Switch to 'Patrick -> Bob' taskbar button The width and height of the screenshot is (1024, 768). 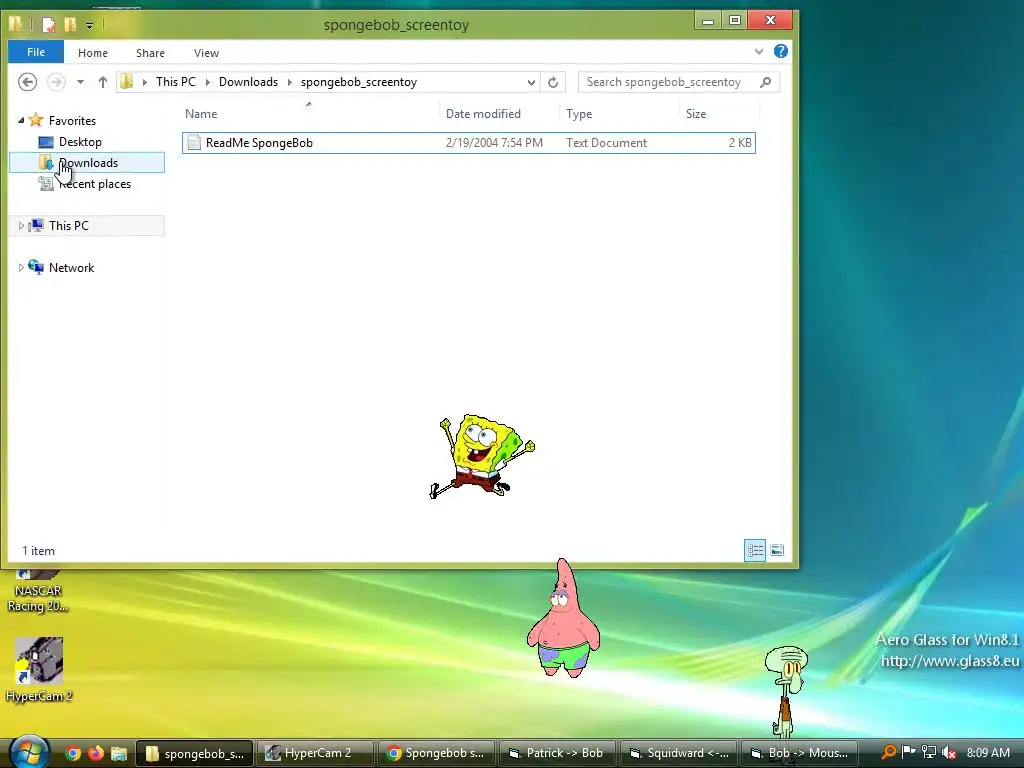pyautogui.click(x=556, y=754)
